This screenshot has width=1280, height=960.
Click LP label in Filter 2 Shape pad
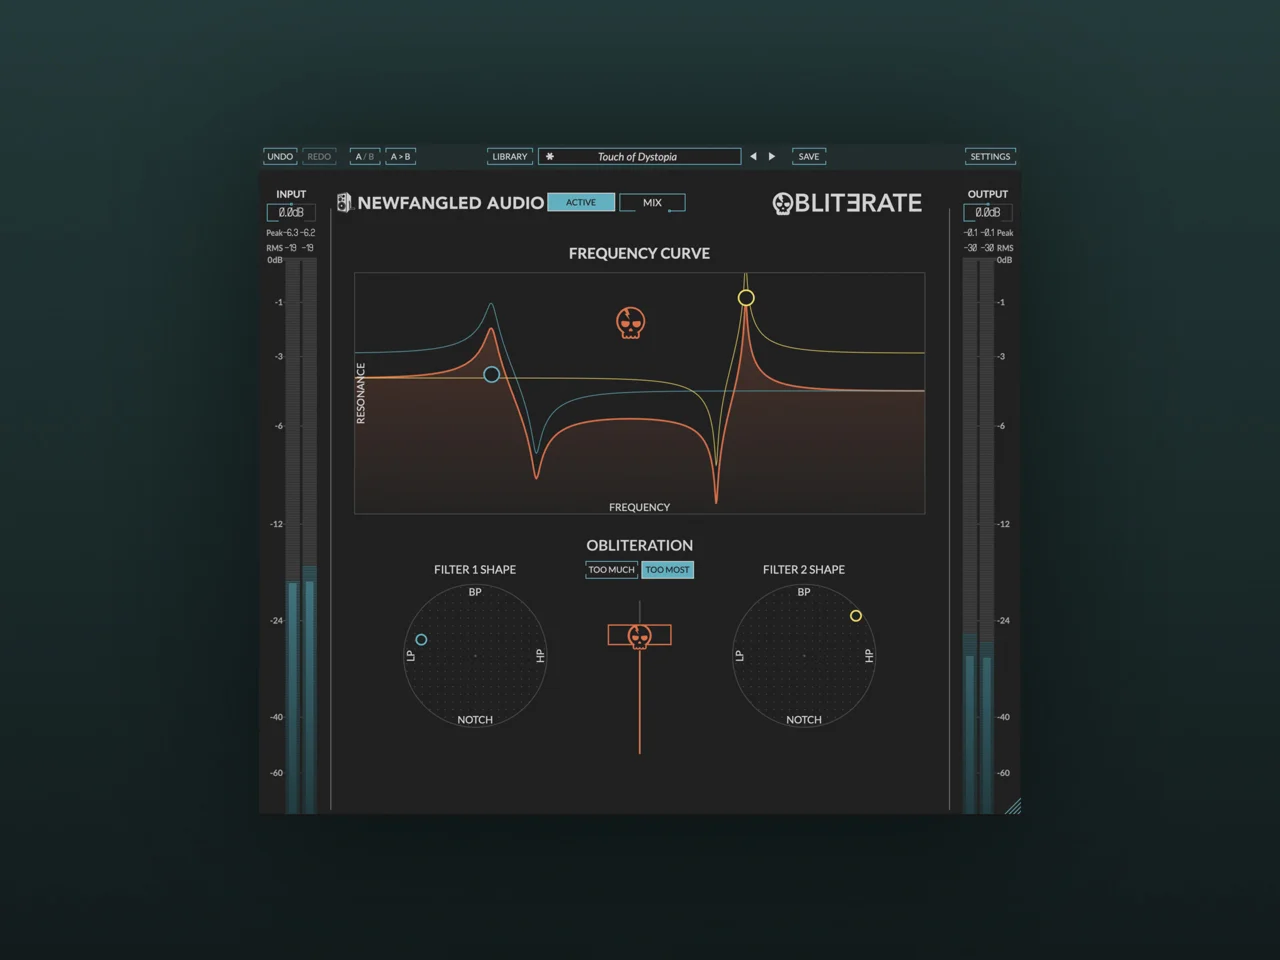click(740, 656)
